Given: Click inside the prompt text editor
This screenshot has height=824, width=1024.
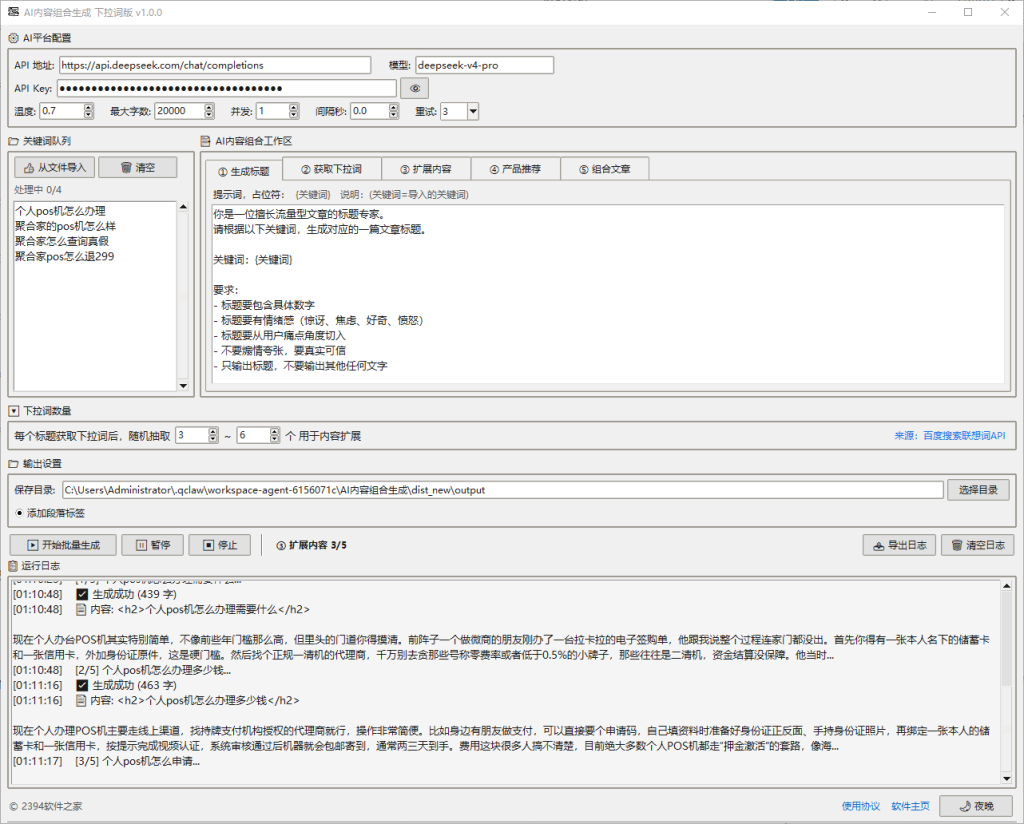Looking at the screenshot, I should coord(608,294).
